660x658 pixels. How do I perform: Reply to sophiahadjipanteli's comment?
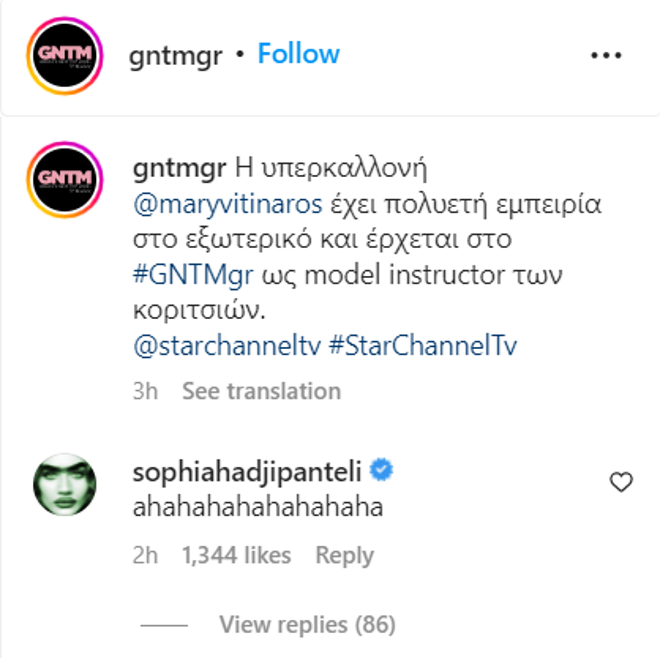coord(344,555)
